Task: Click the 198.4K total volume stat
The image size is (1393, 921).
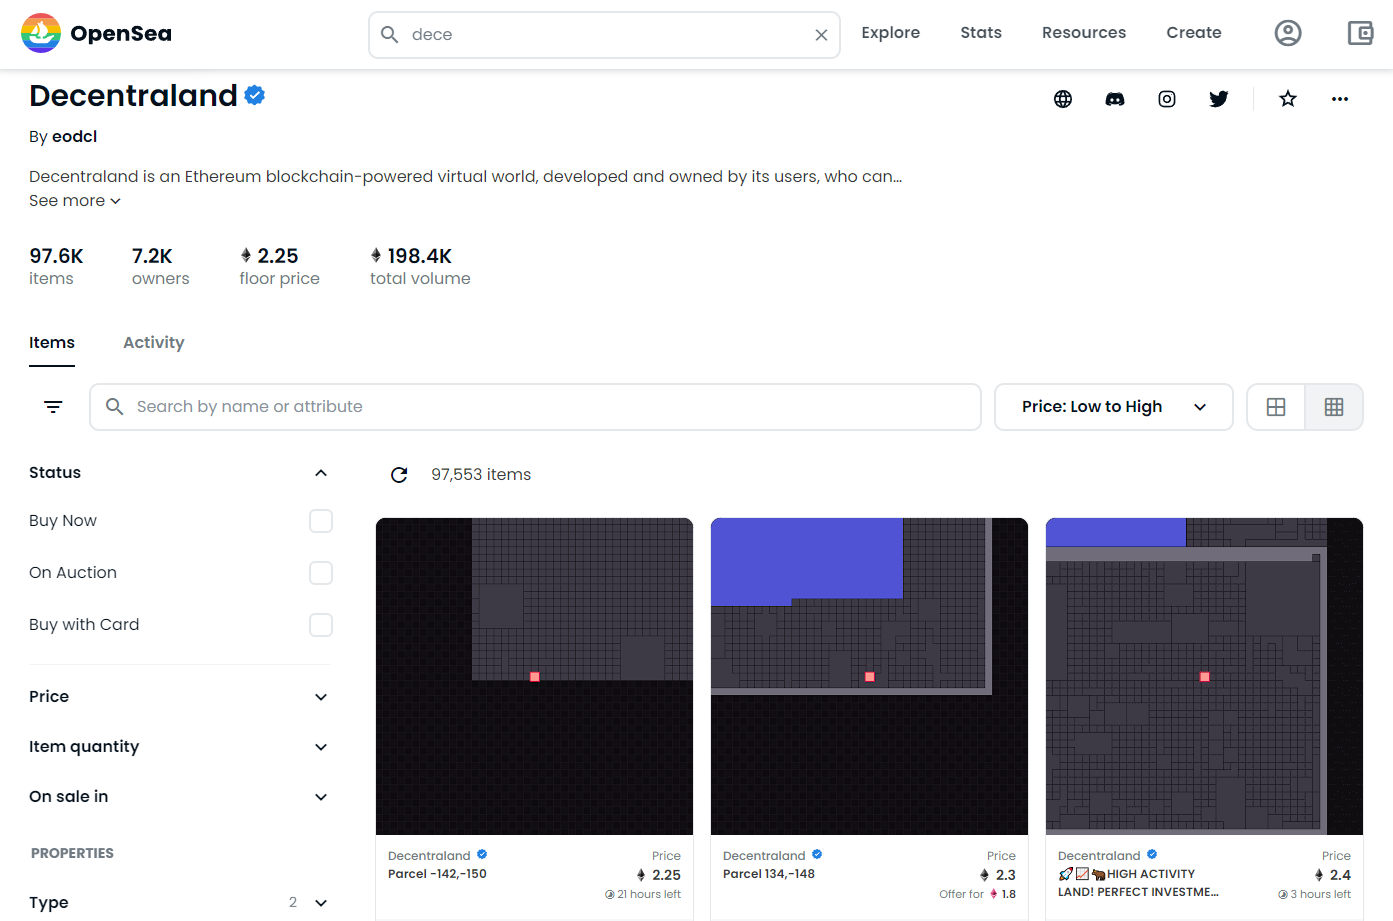Action: click(420, 266)
